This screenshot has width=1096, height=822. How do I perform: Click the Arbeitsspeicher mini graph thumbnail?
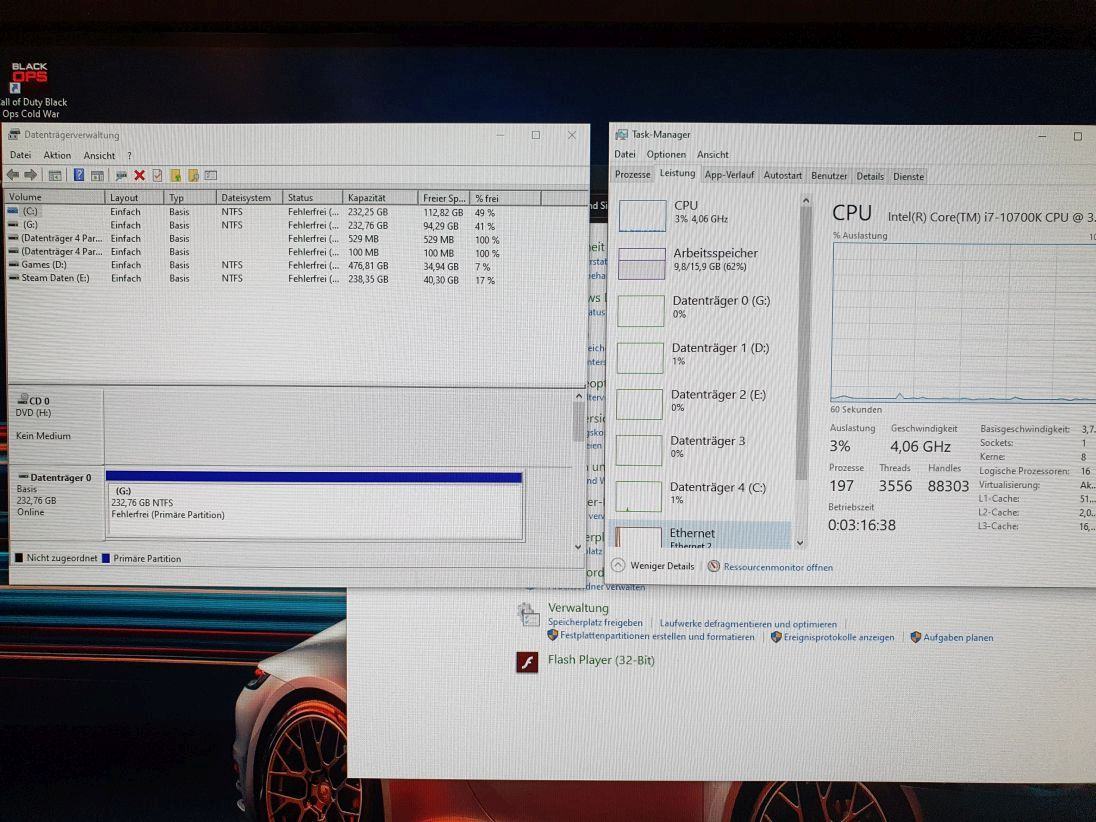642,264
